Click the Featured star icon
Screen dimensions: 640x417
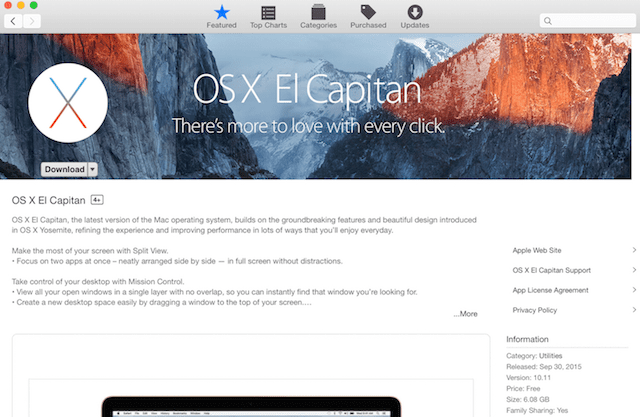click(x=221, y=12)
